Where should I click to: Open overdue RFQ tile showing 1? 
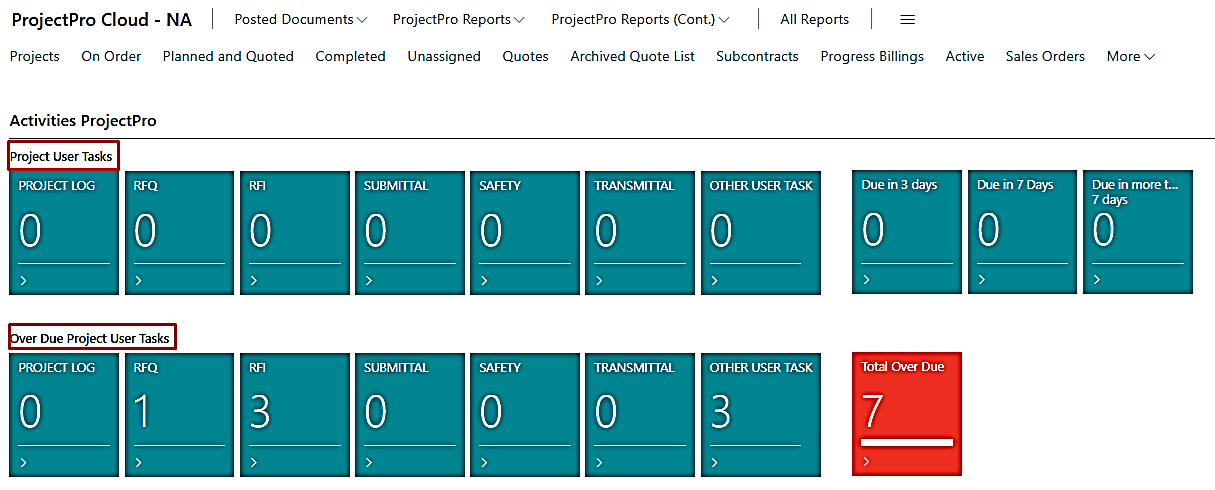[x=180, y=415]
